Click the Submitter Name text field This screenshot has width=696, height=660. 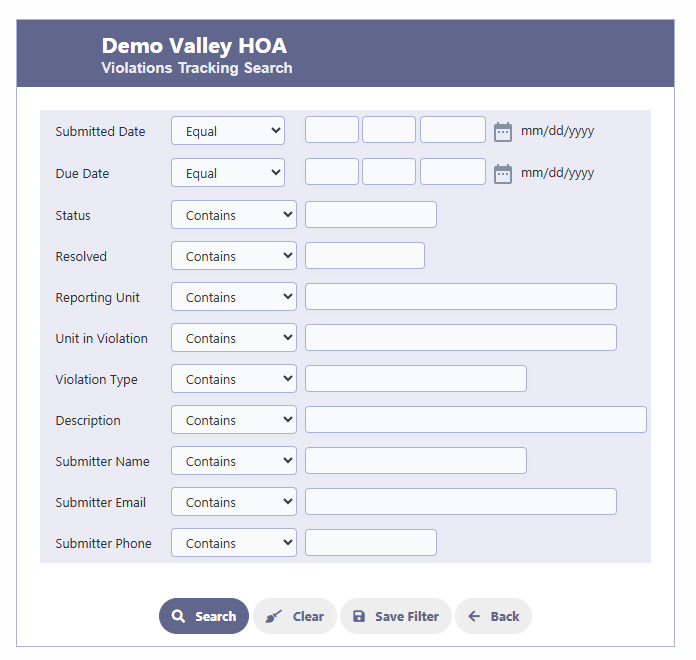pos(416,460)
